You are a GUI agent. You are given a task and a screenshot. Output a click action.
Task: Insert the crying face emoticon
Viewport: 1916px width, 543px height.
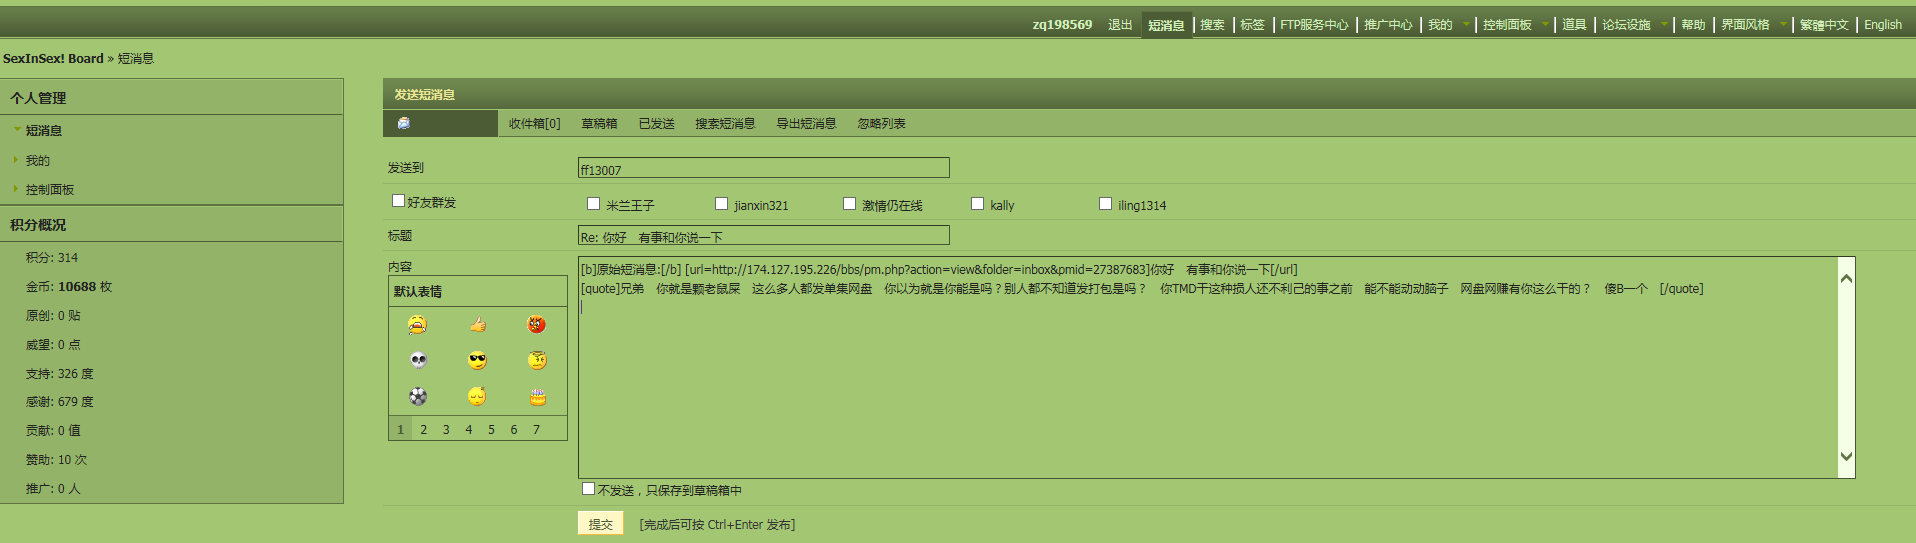coord(417,324)
